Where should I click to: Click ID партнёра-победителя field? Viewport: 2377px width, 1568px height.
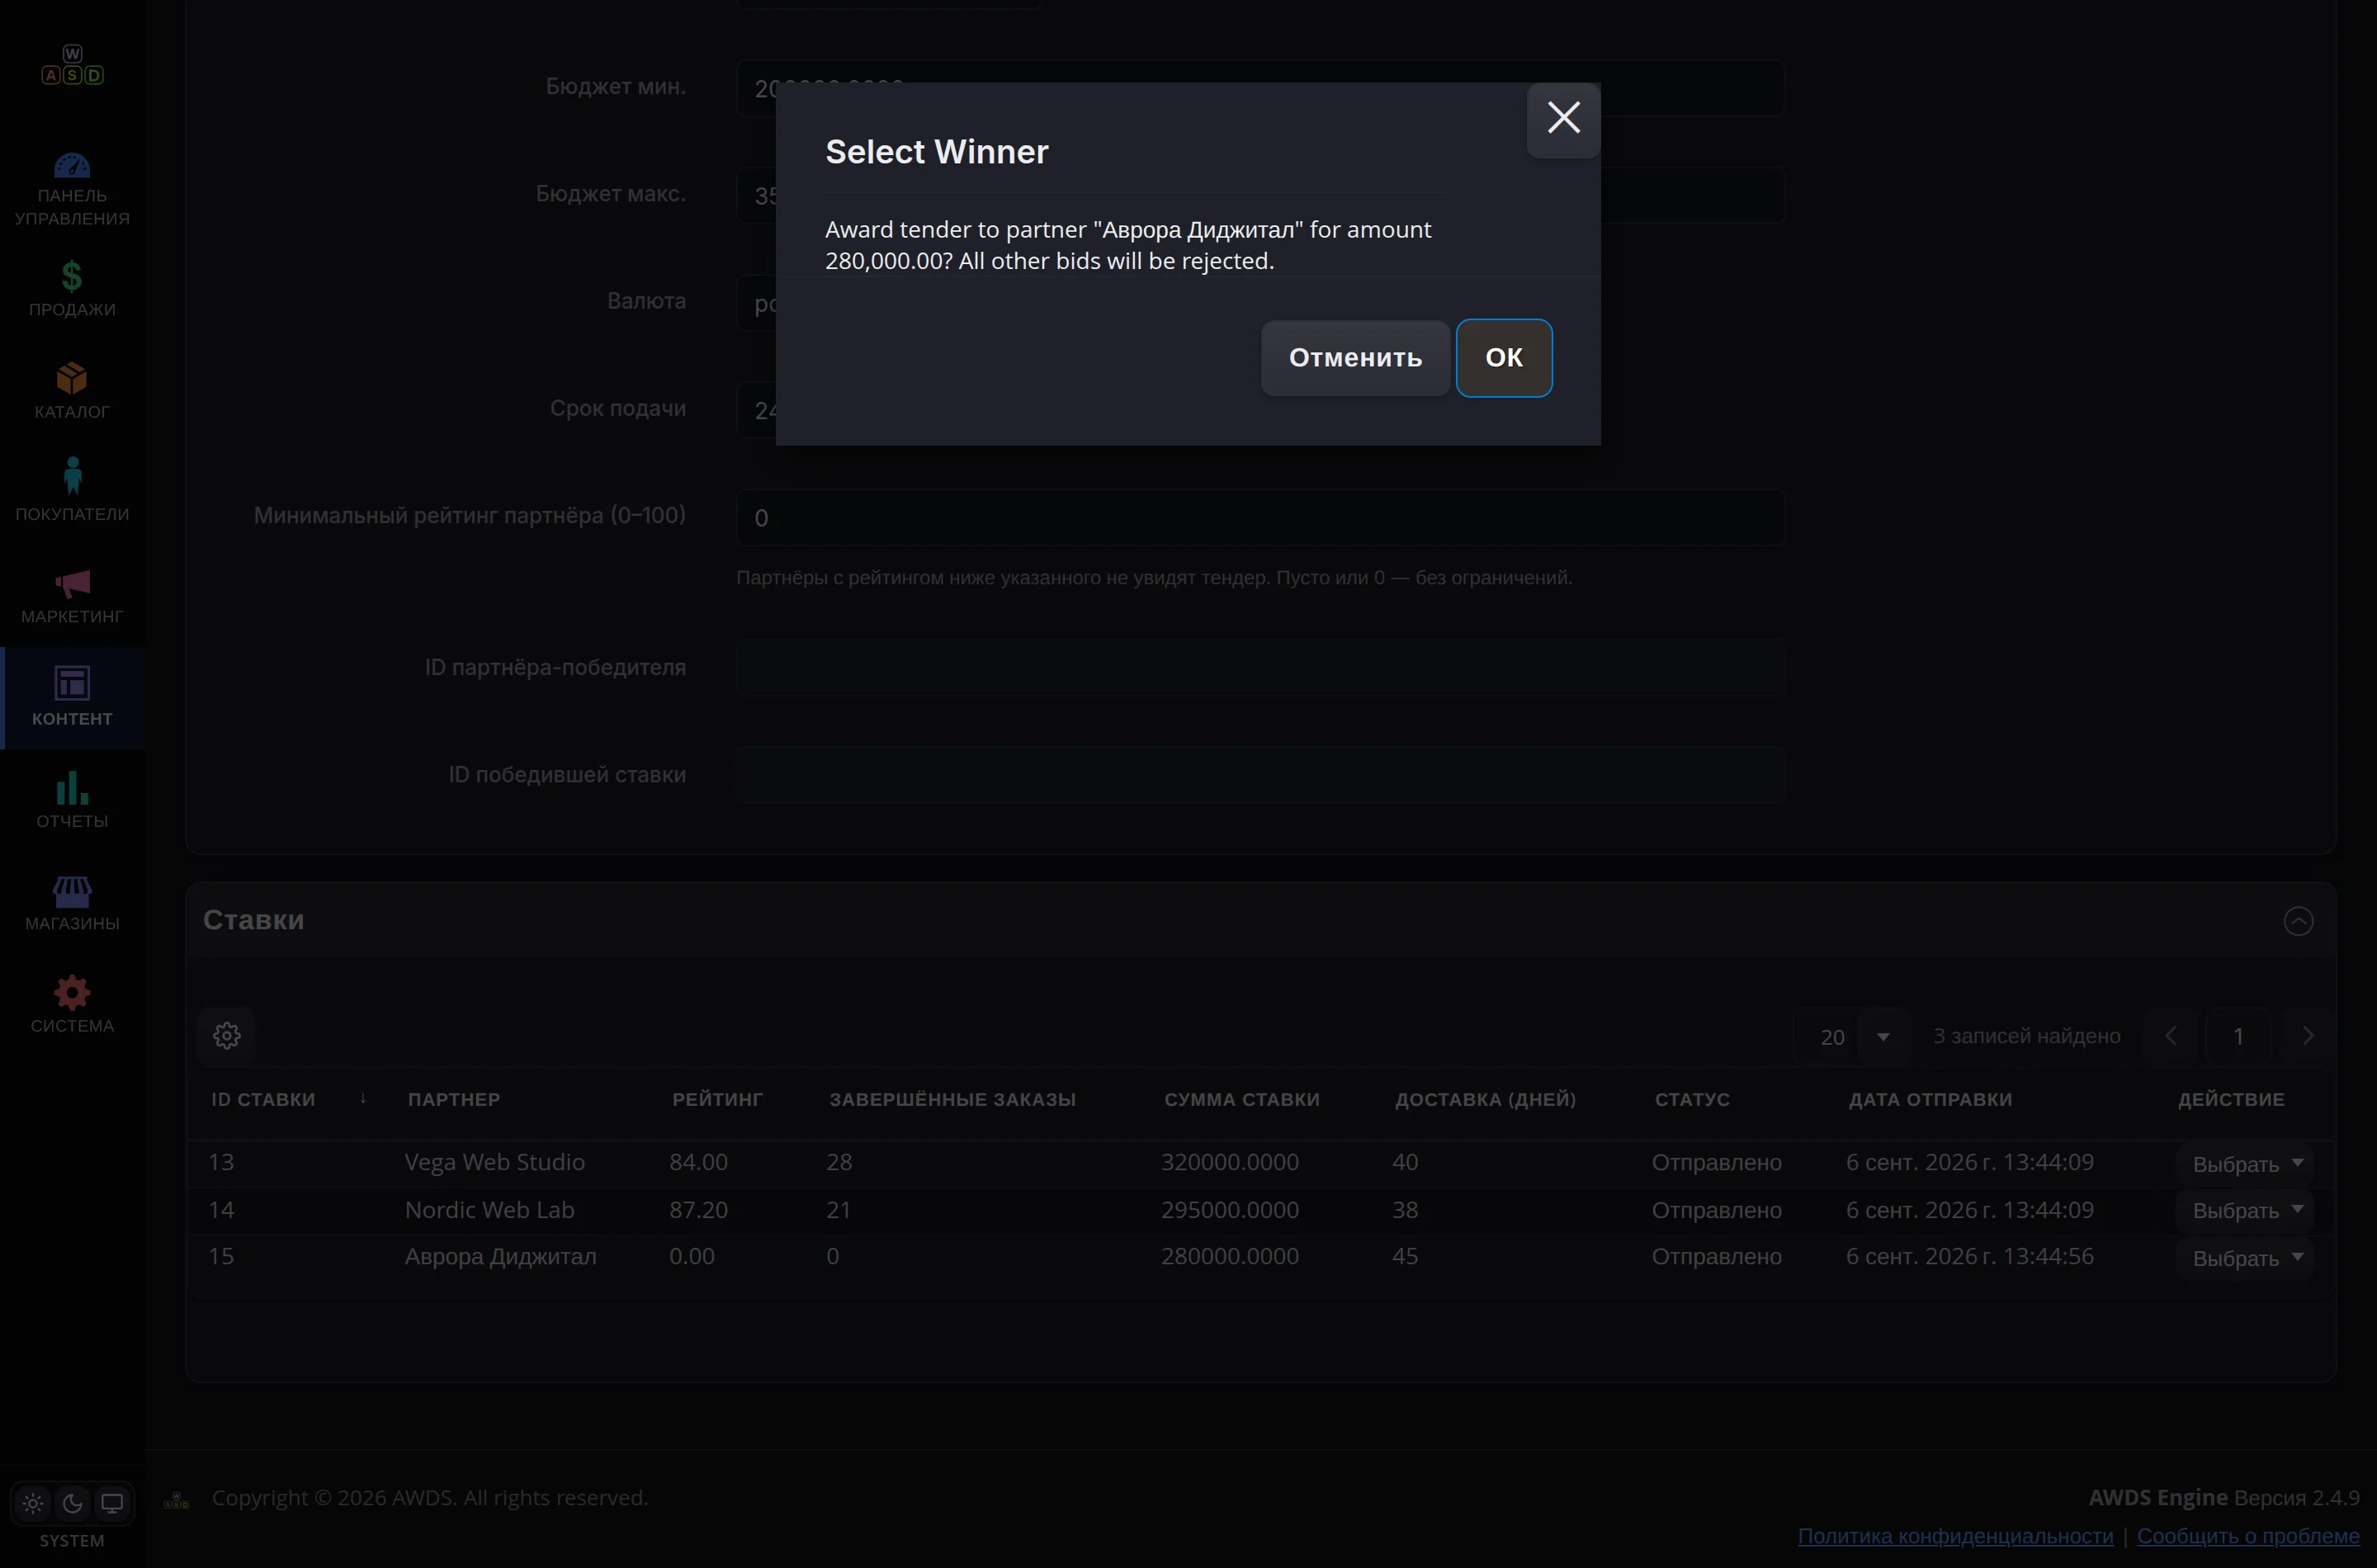[1260, 667]
